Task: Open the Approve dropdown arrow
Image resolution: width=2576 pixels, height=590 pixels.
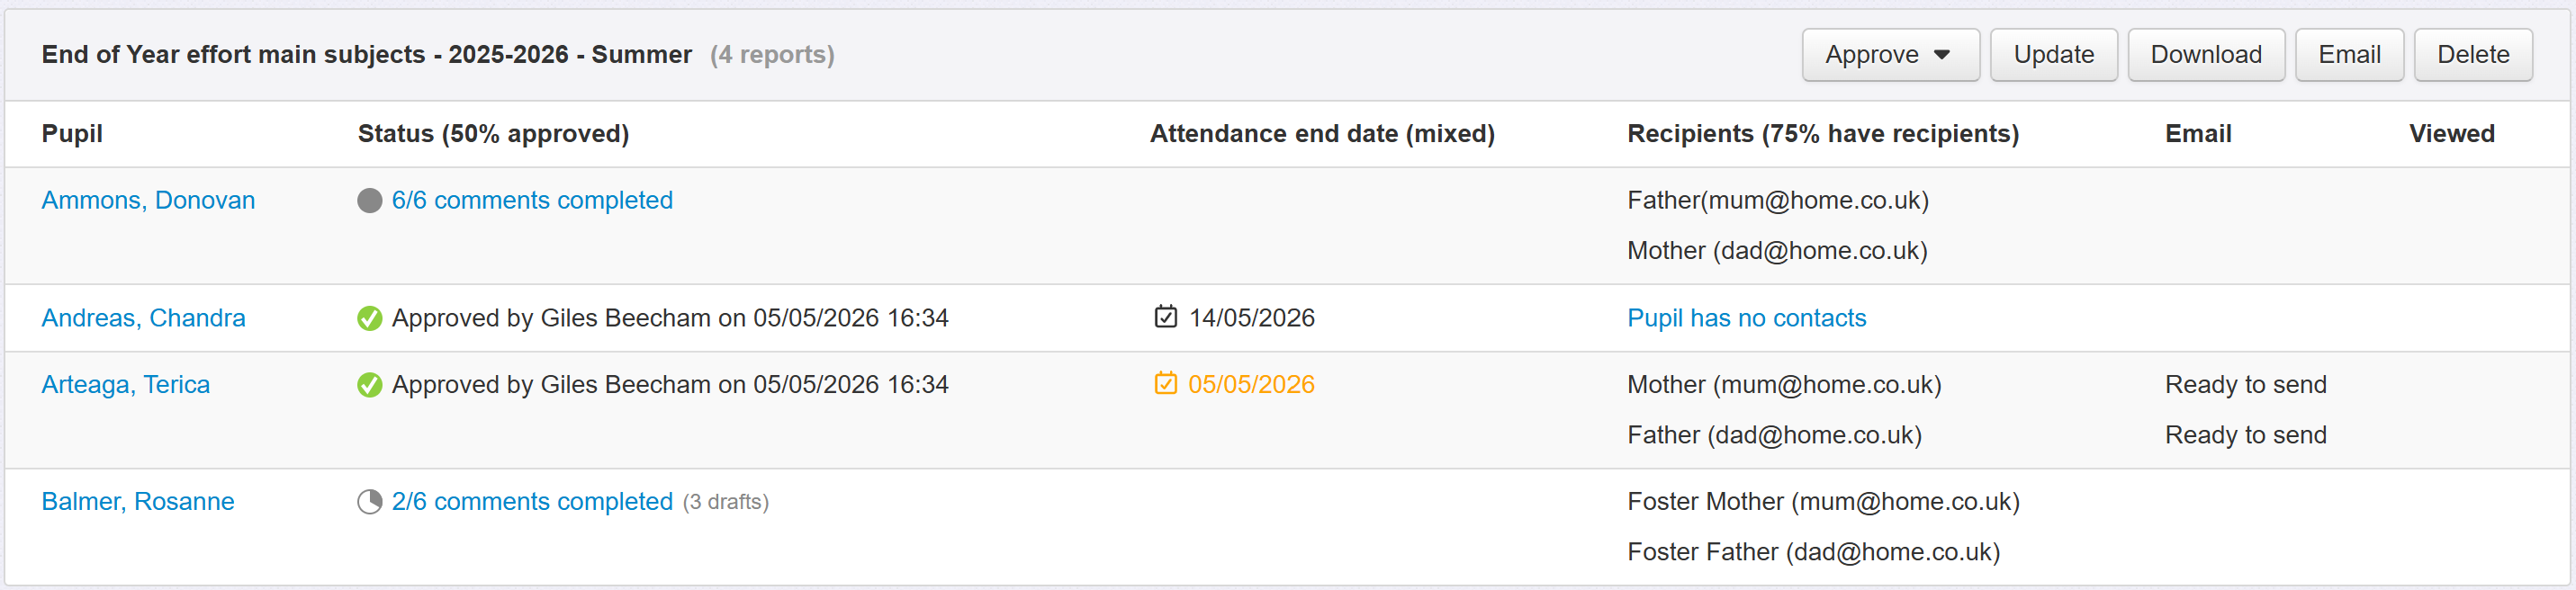Action: pos(1941,55)
